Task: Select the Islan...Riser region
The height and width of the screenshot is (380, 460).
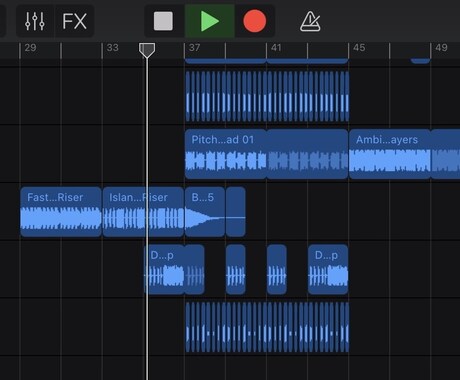Action: click(143, 212)
